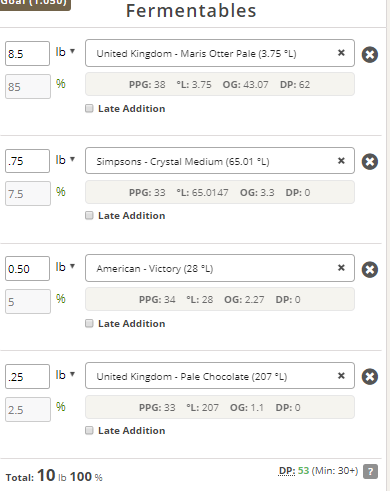
Task: Tick Late Addition for Pale Chocolate
Action: tap(89, 430)
